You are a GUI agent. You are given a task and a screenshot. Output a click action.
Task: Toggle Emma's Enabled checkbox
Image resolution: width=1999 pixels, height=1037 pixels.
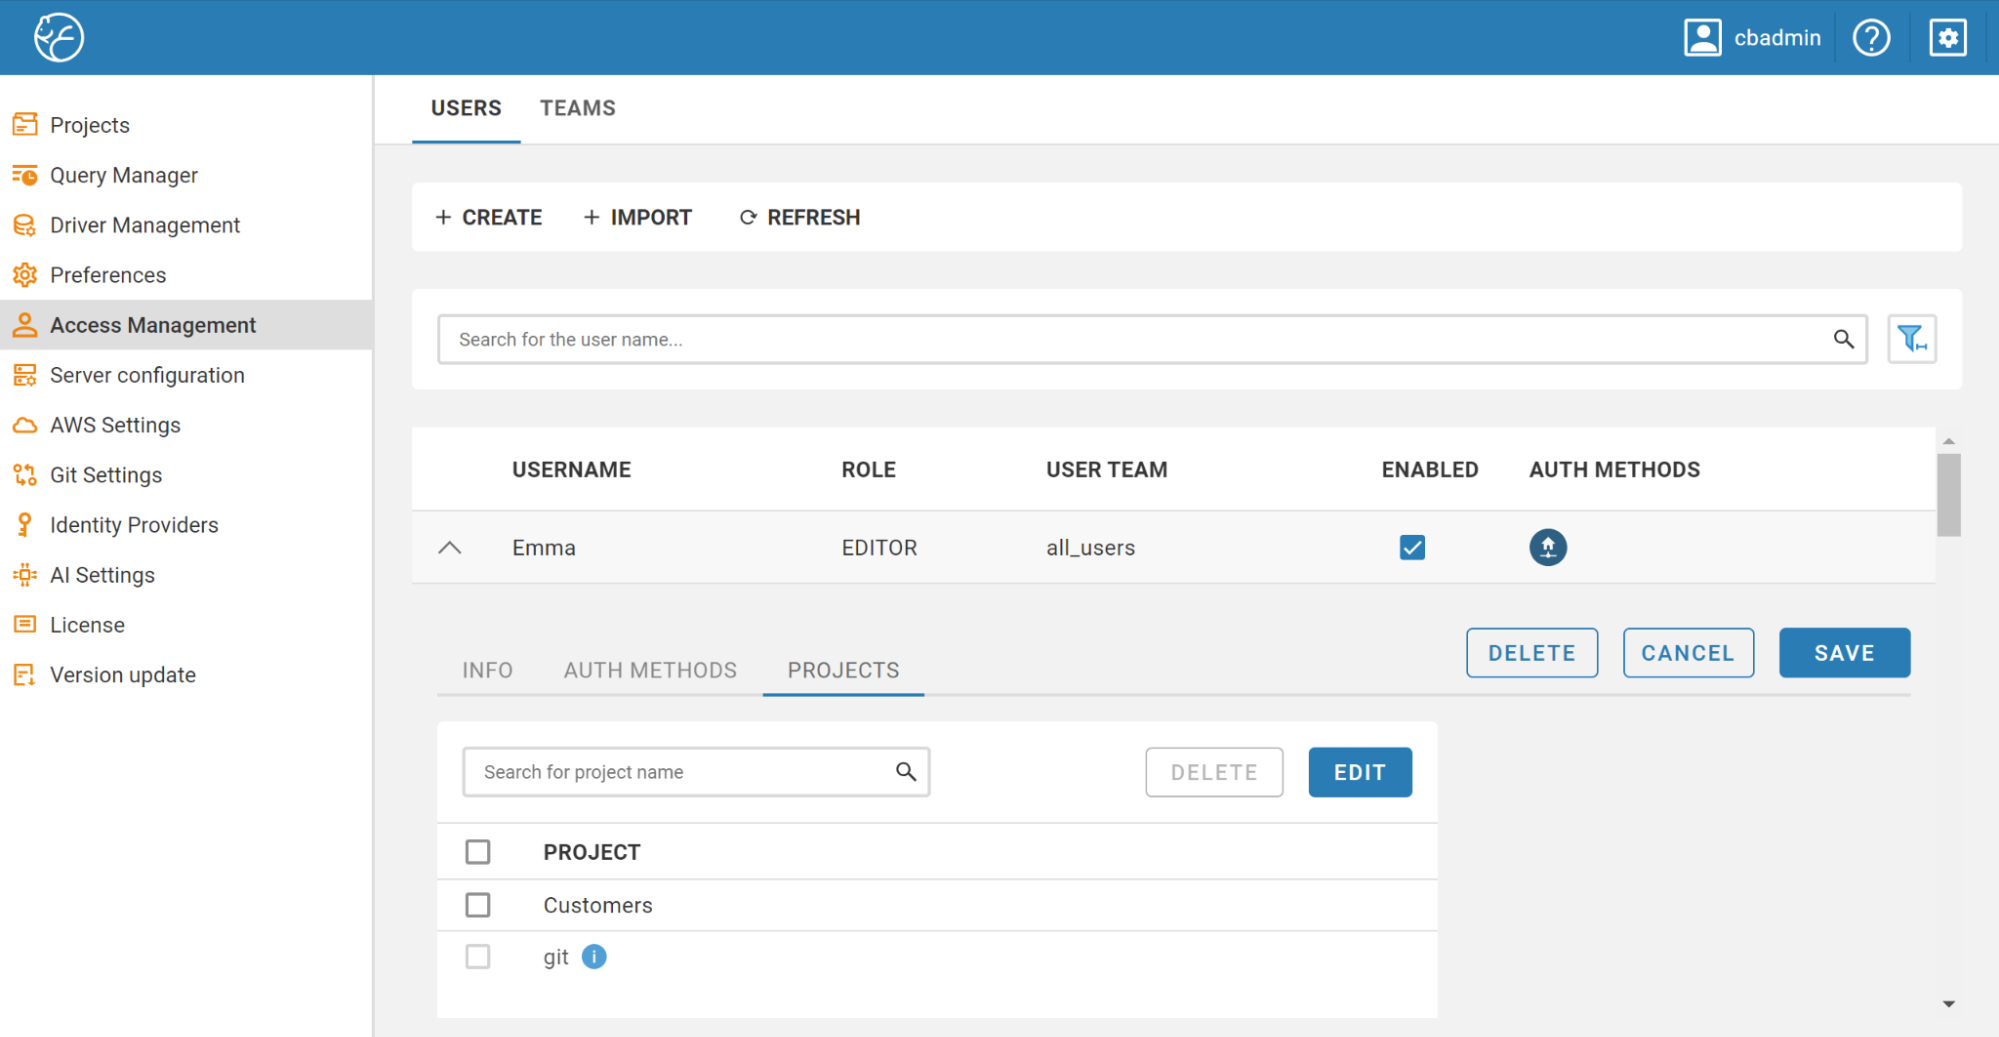1412,547
